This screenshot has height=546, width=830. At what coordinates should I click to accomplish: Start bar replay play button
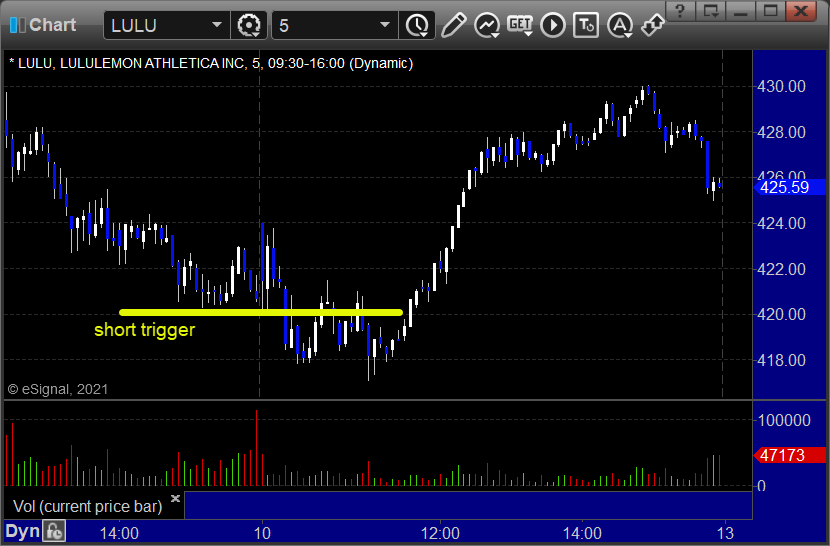553,25
